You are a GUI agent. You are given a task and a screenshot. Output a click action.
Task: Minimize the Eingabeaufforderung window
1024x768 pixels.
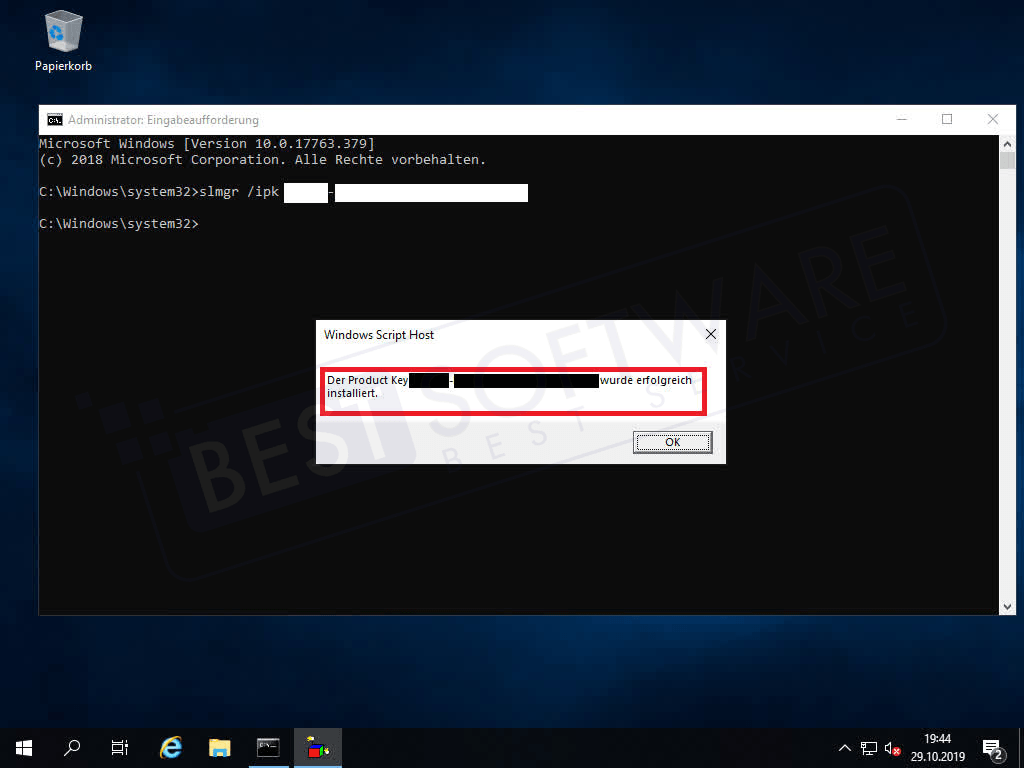tap(901, 118)
